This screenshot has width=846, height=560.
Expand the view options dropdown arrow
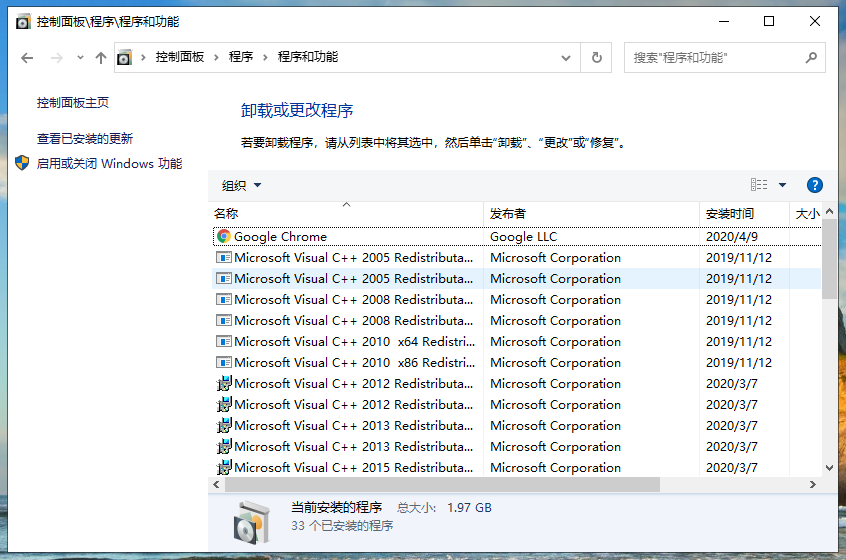[782, 185]
